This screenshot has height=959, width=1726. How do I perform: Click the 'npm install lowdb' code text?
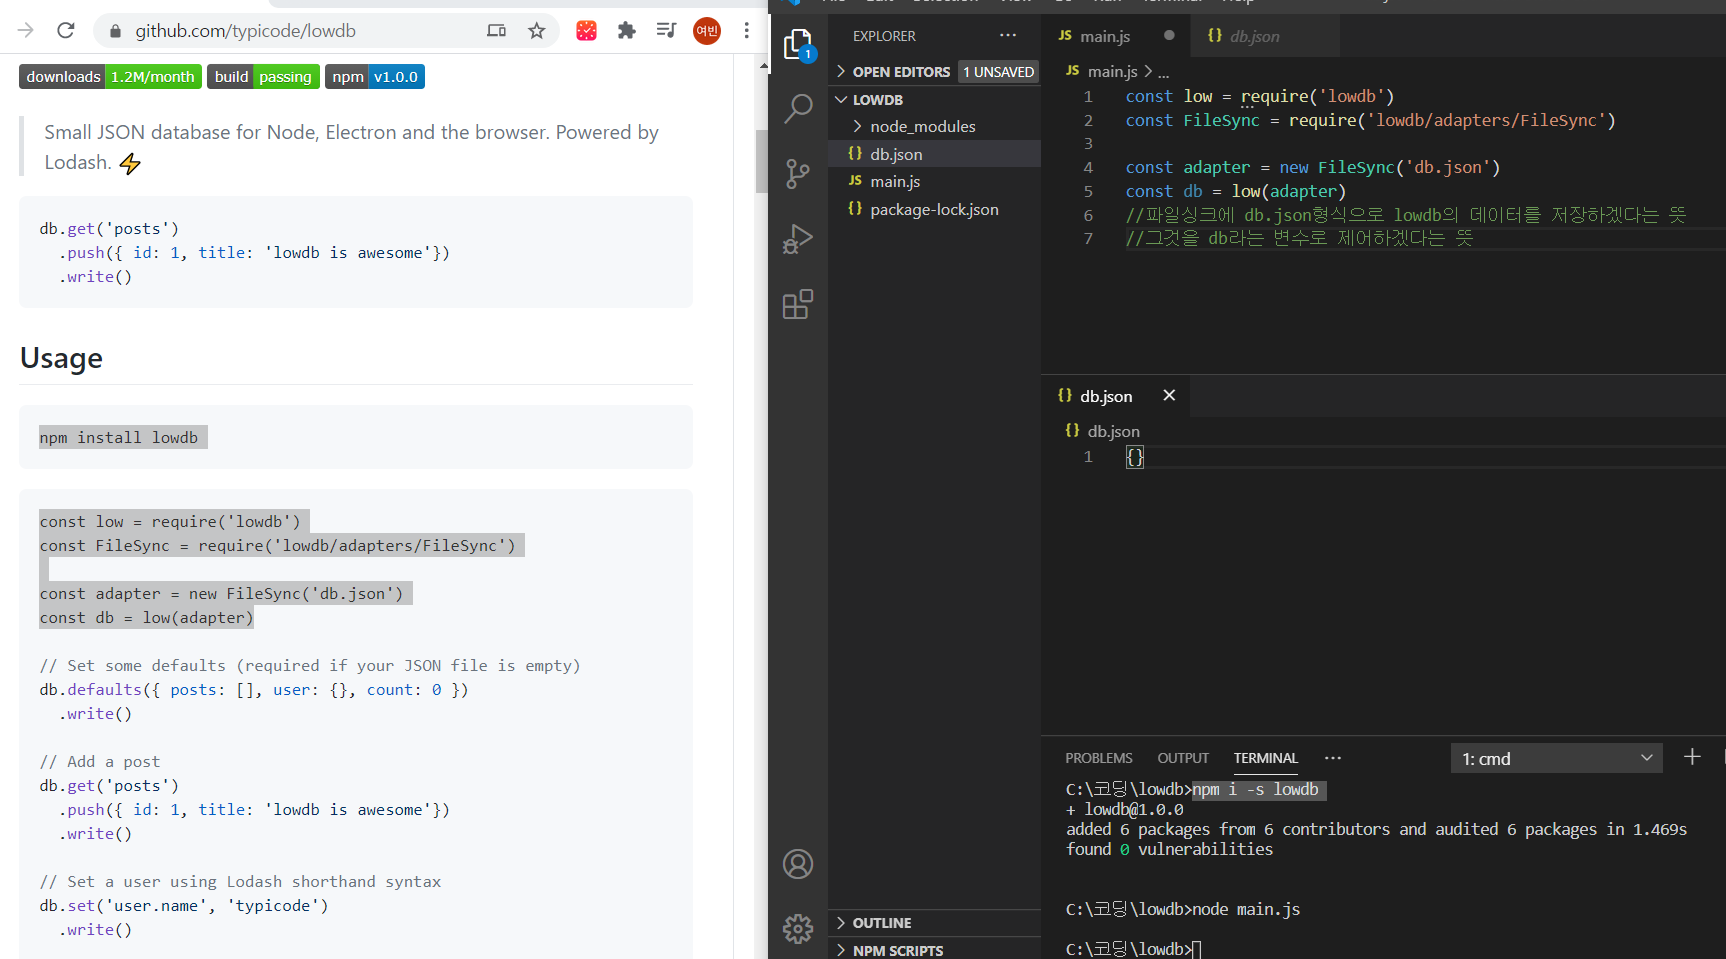point(119,437)
